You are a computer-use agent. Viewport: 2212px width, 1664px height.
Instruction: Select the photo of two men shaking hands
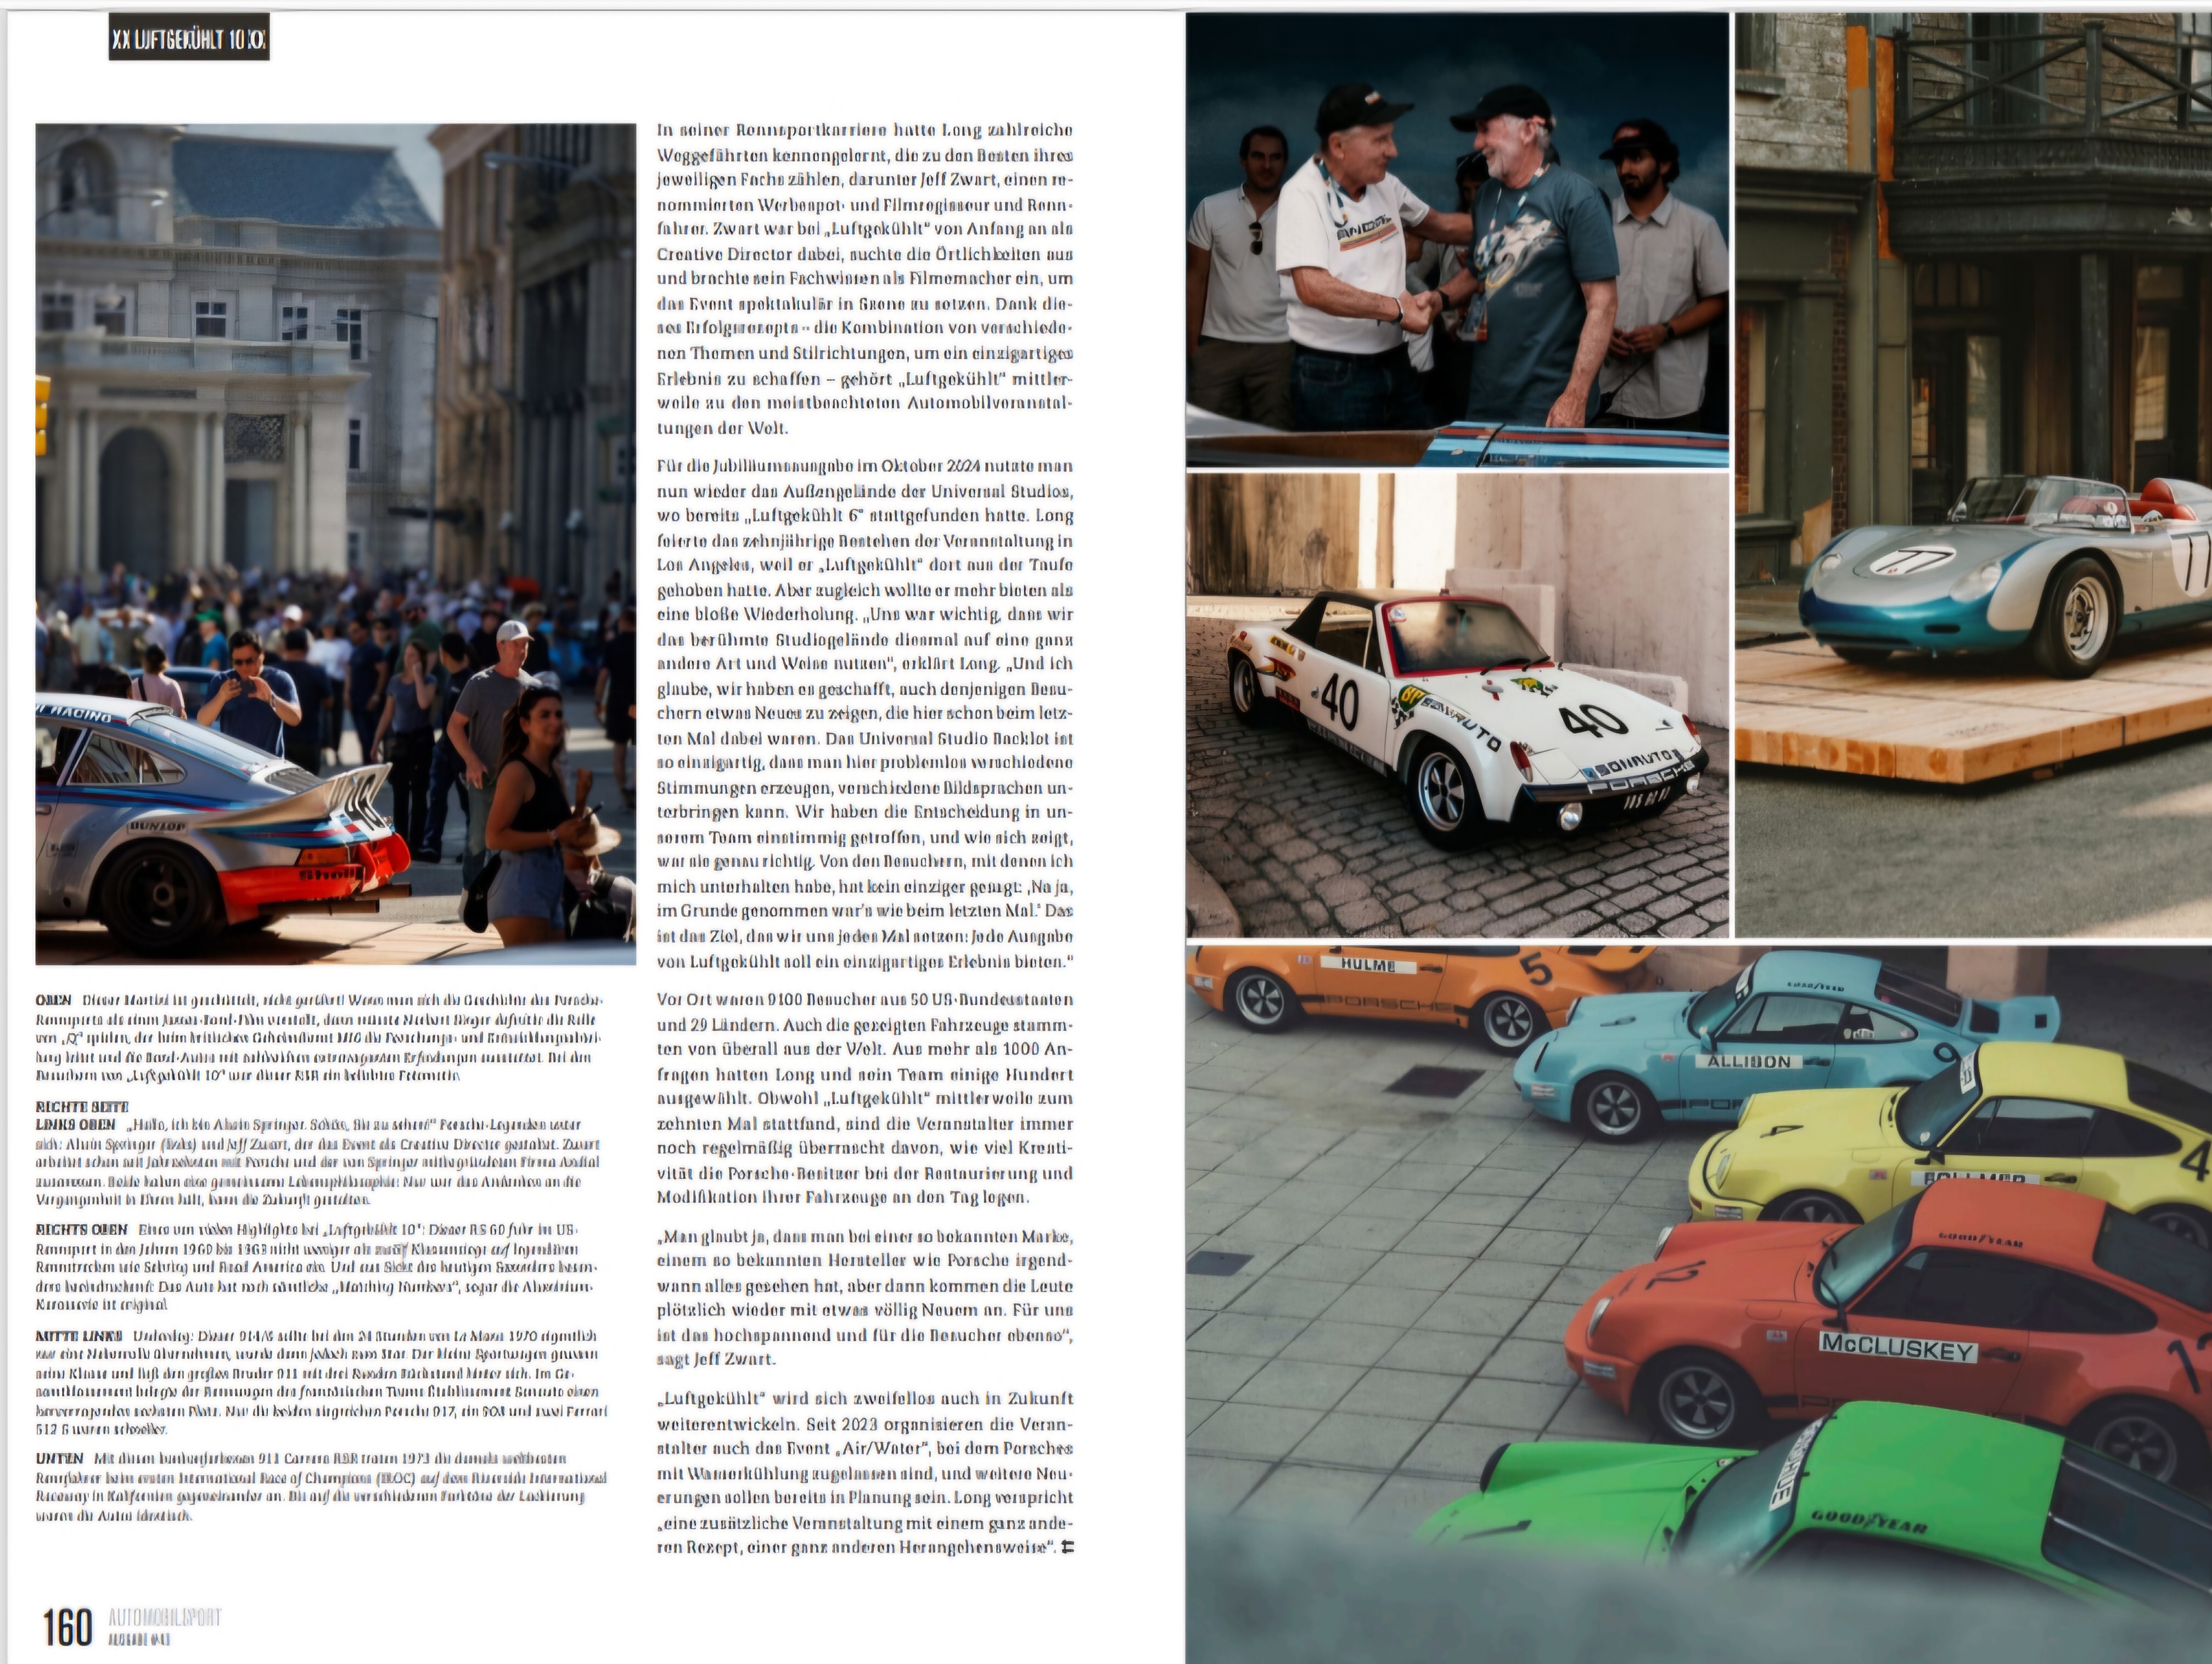1457,240
